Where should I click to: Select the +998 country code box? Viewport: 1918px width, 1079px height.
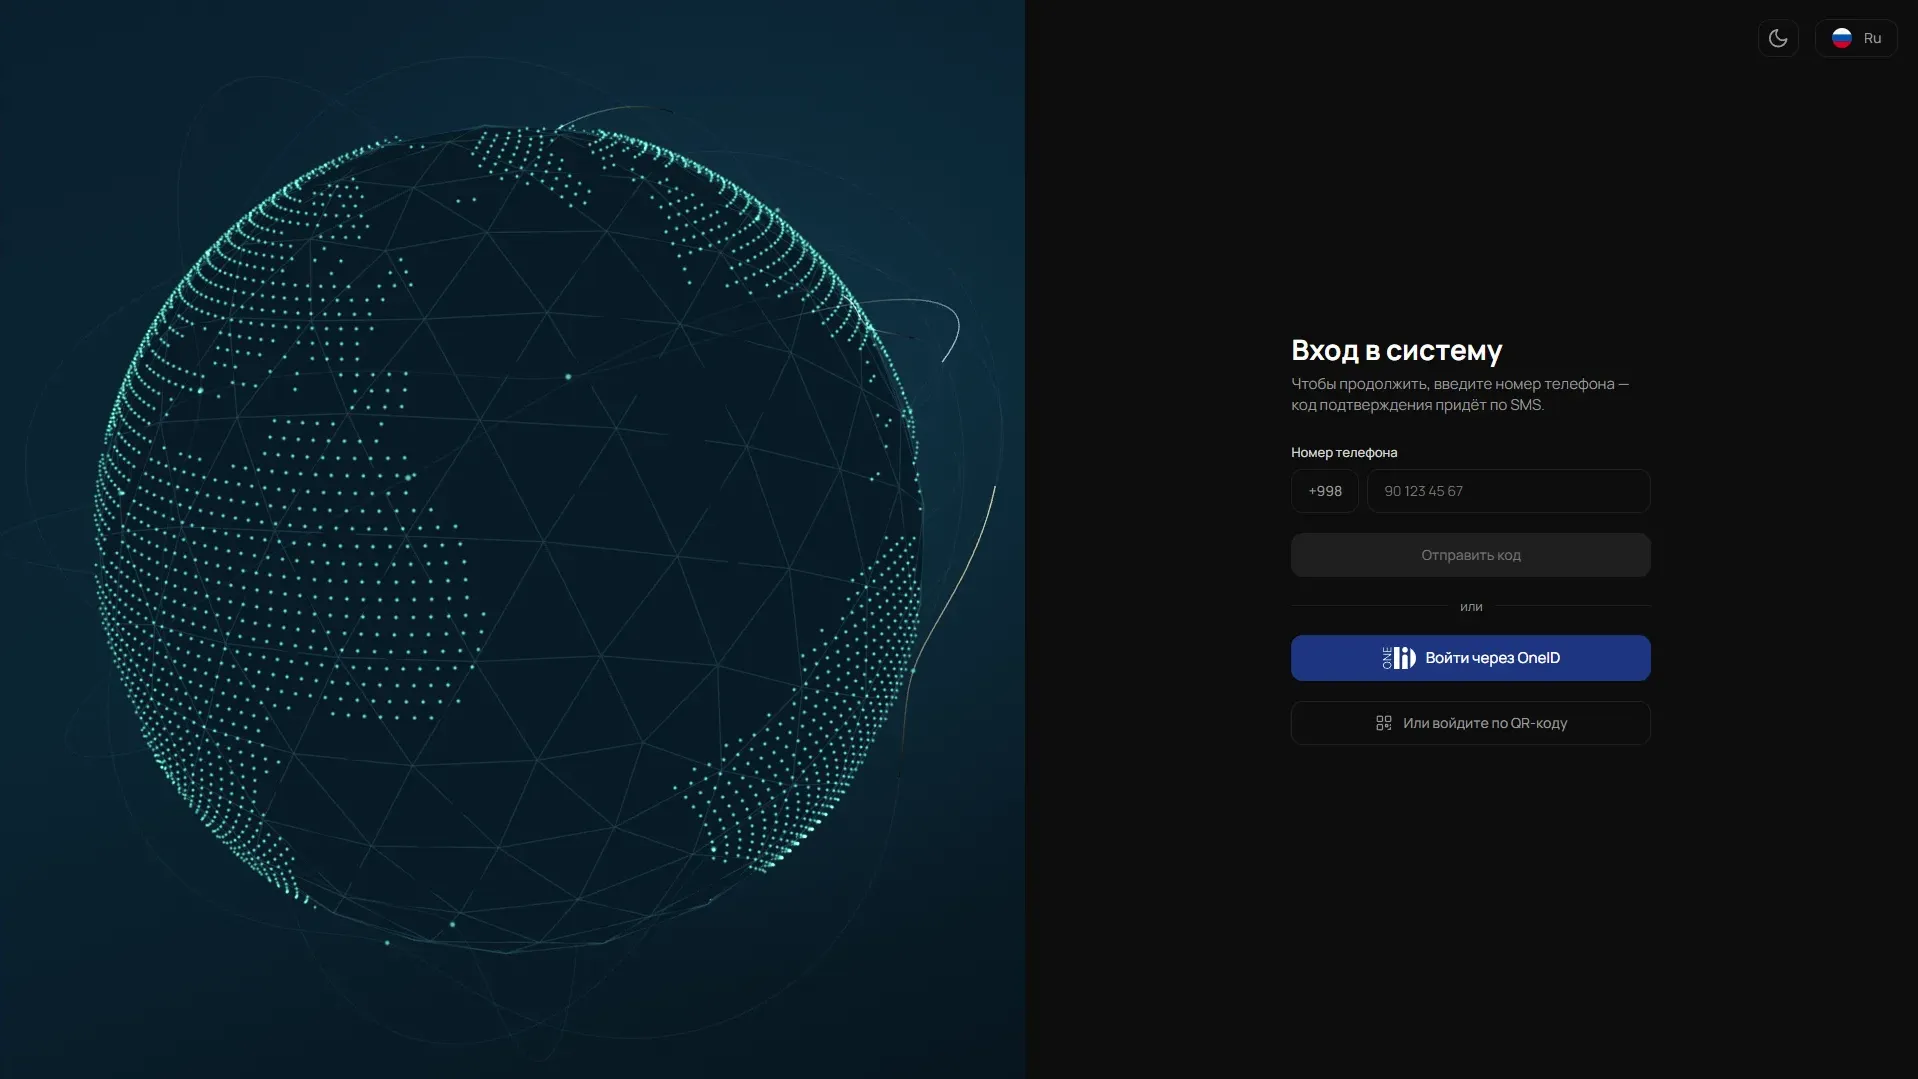[1324, 491]
